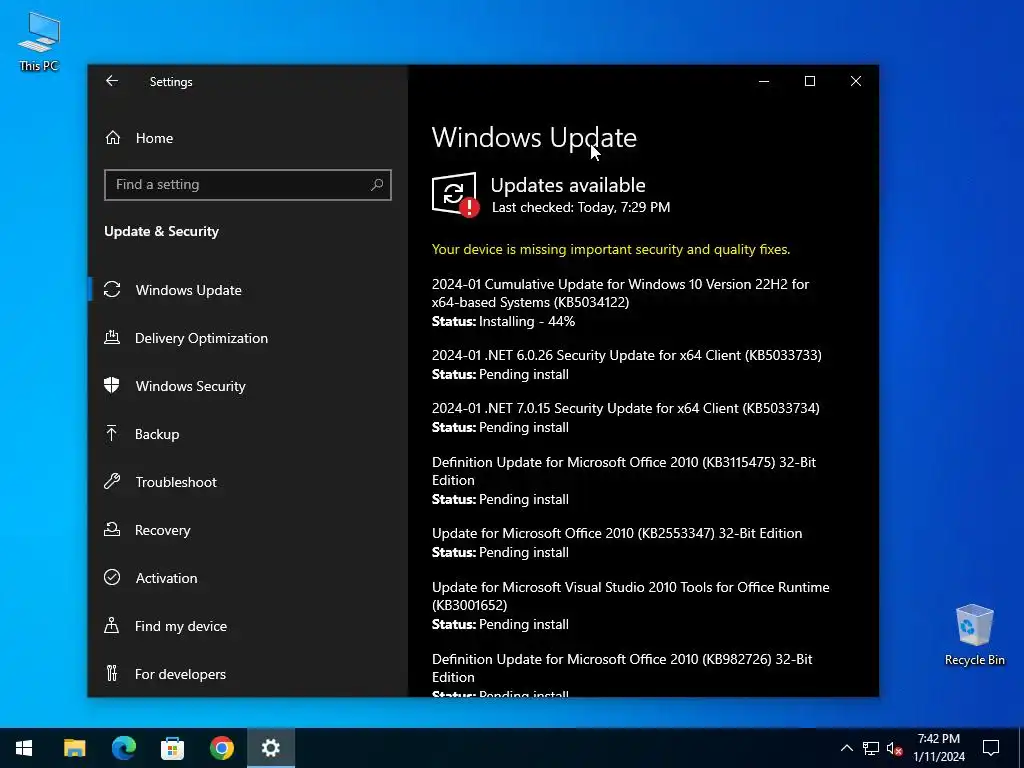Close the Settings window
Viewport: 1024px width, 768px height.
[856, 81]
